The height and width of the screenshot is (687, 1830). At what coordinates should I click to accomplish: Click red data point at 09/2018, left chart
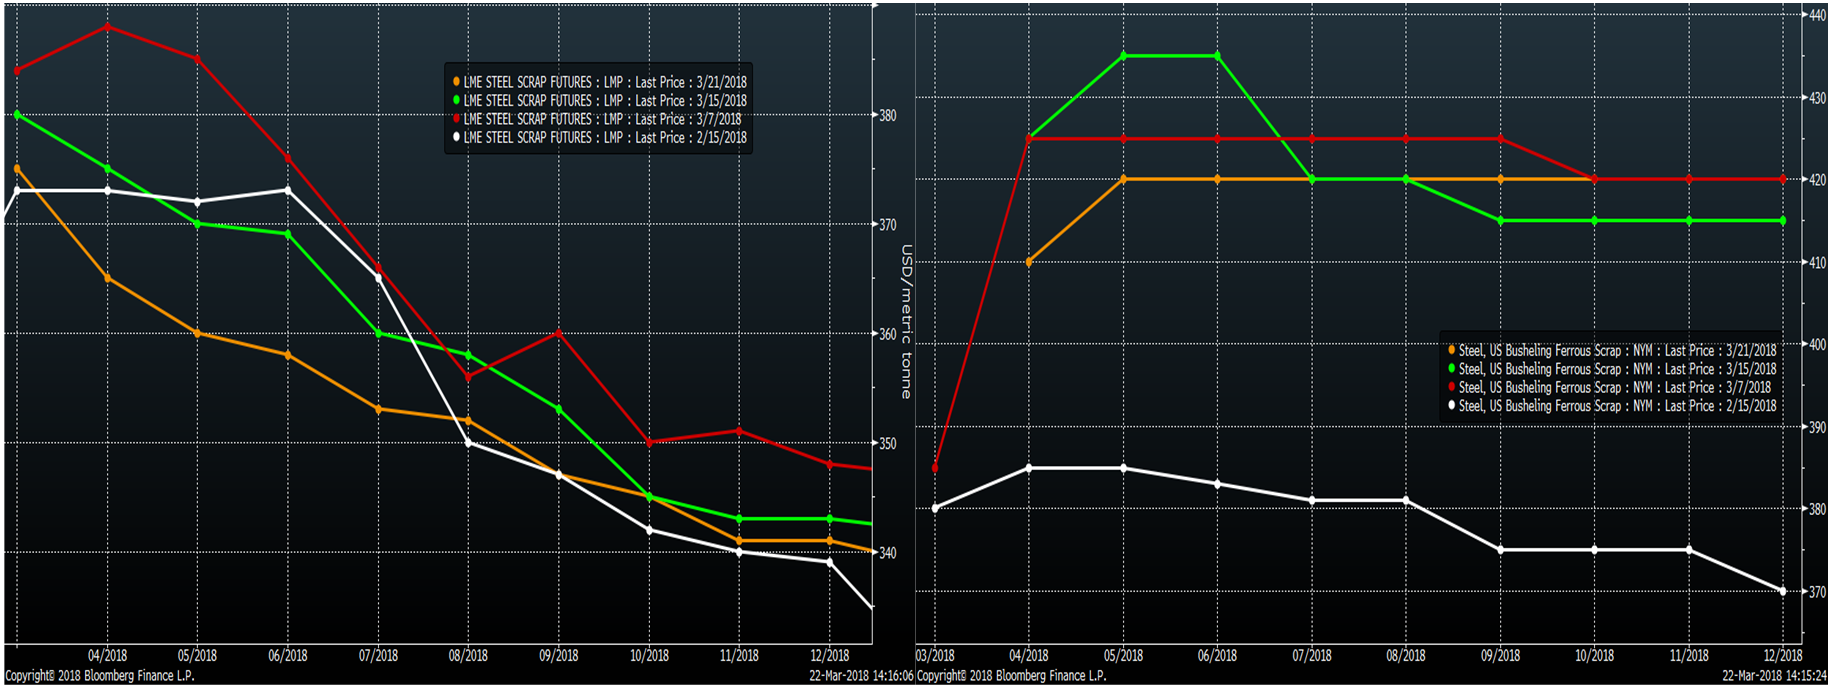[559, 333]
